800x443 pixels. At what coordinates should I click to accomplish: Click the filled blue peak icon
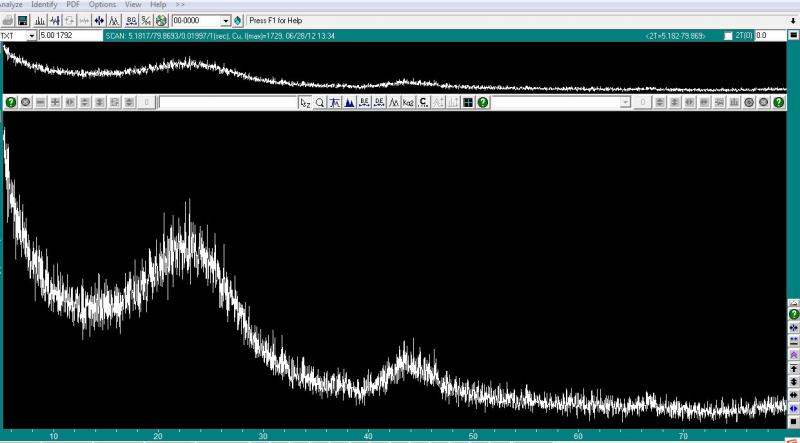click(349, 102)
